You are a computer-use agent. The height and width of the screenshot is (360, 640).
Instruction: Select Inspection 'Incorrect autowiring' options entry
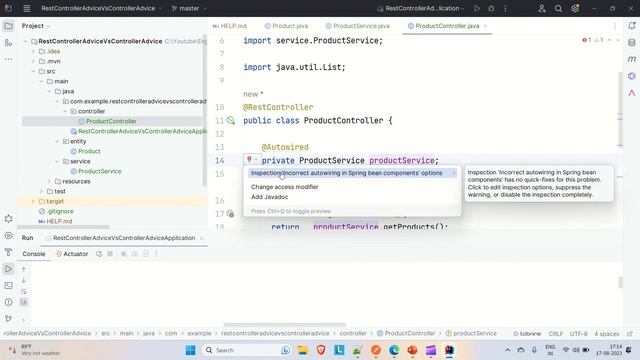[351, 173]
